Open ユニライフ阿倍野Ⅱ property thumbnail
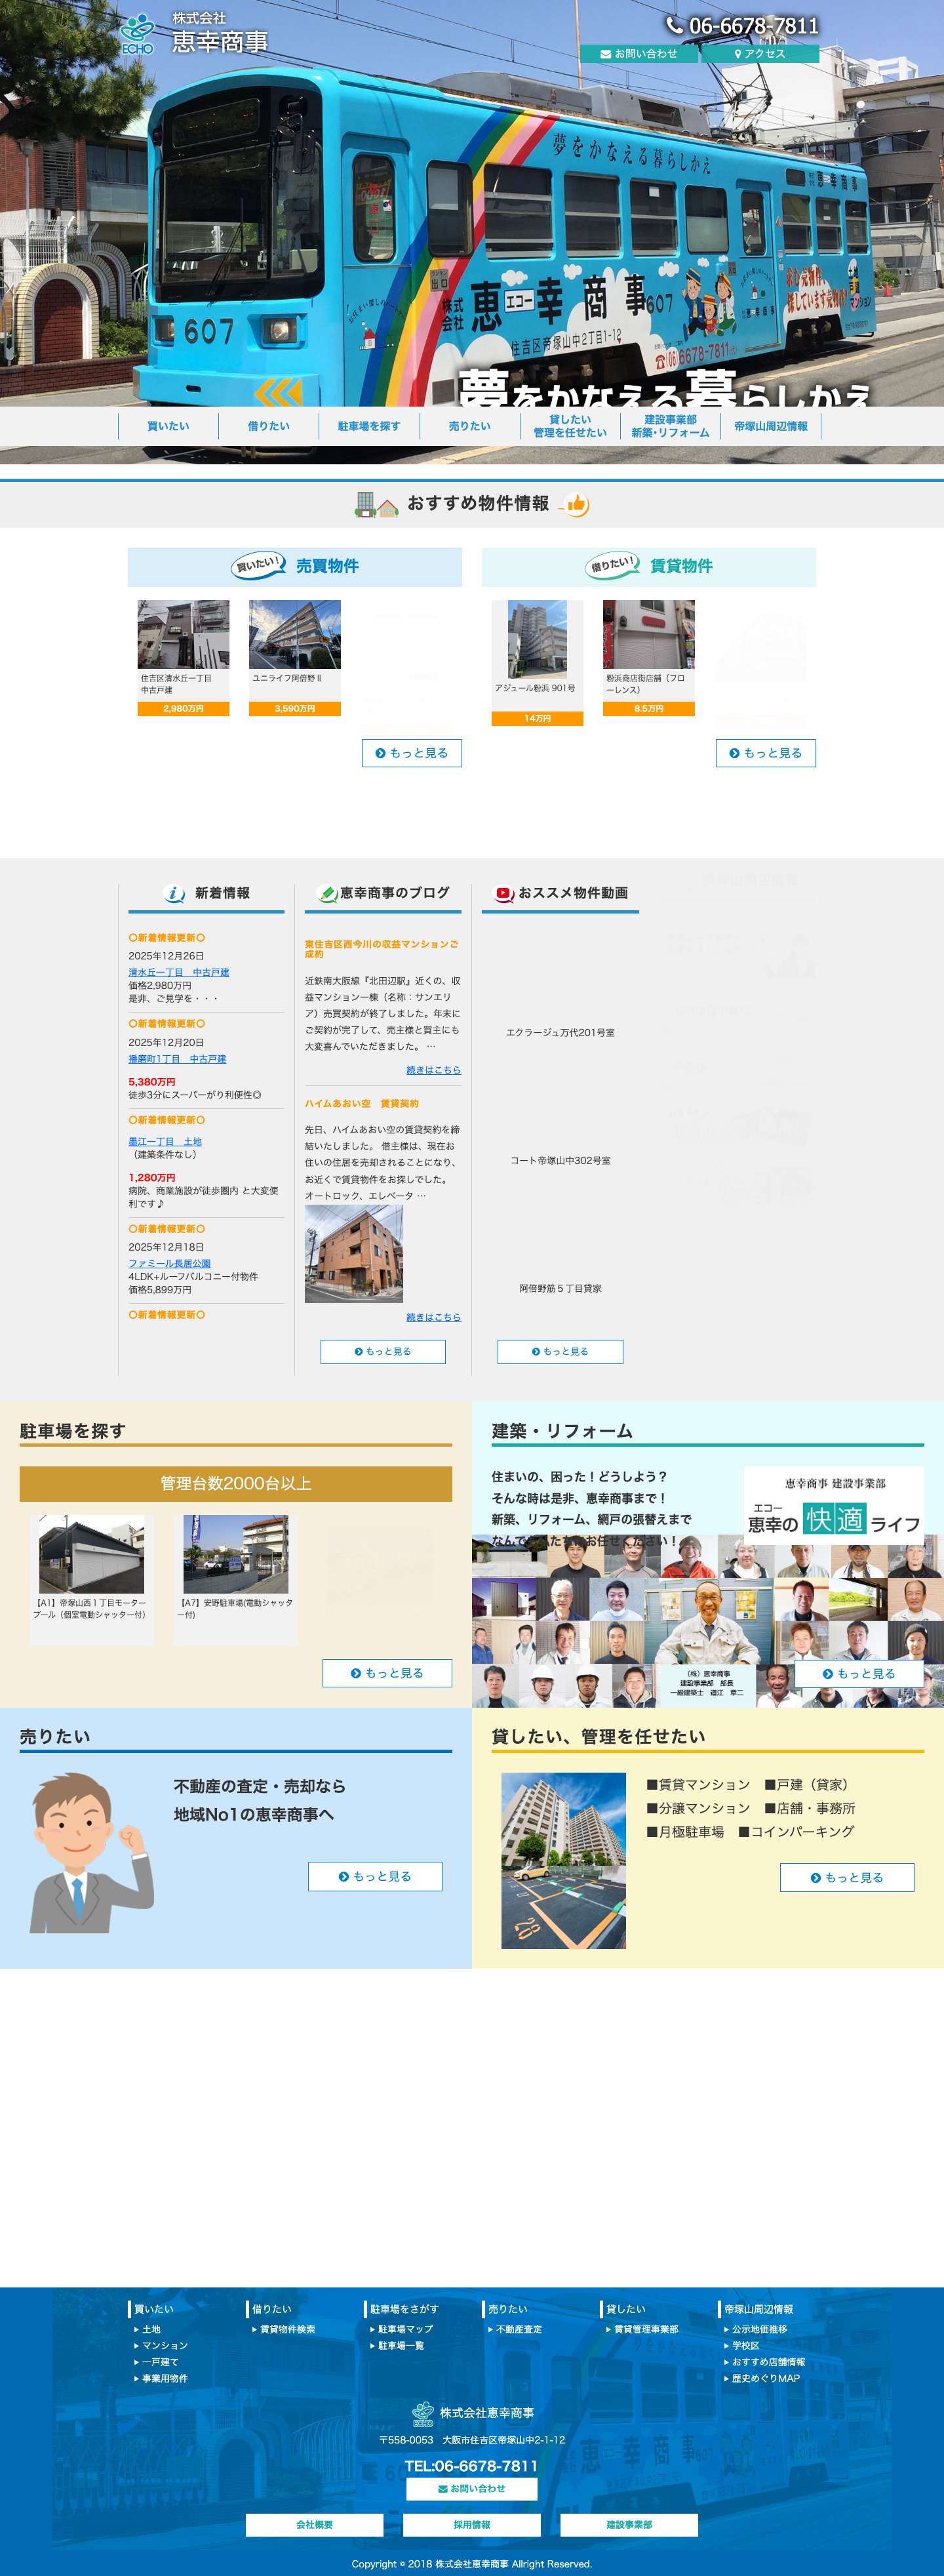 tap(295, 634)
